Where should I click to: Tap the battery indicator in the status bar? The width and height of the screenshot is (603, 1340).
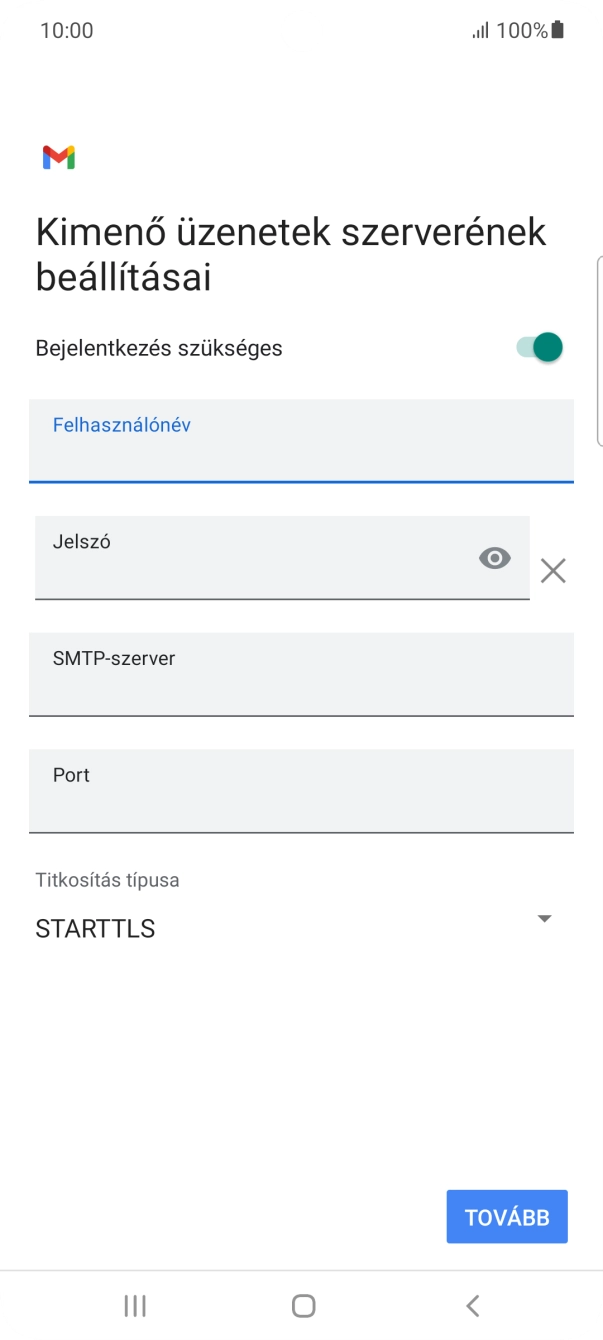pos(556,30)
